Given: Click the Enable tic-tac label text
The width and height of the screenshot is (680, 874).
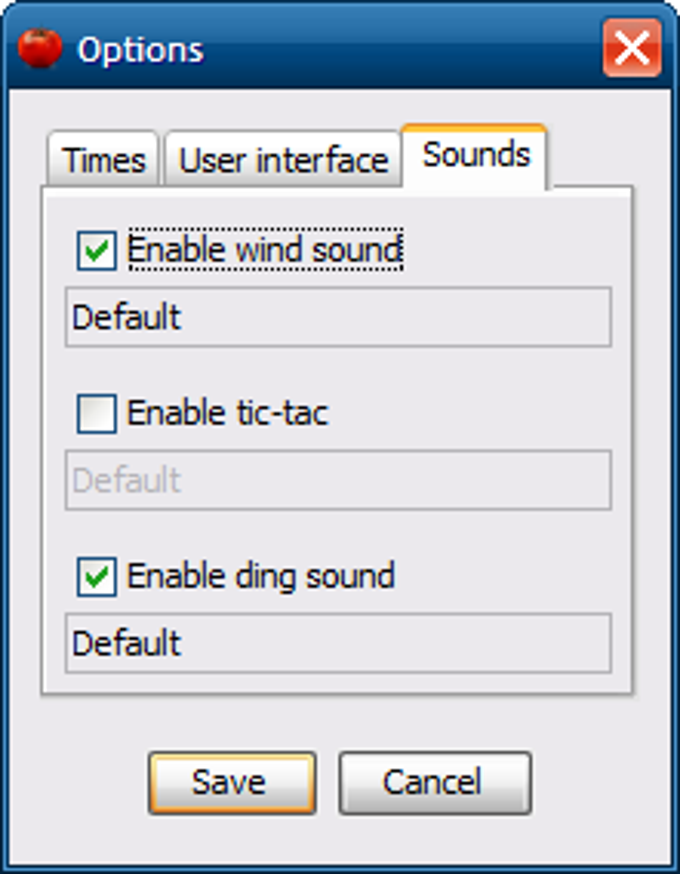Looking at the screenshot, I should pyautogui.click(x=228, y=413).
